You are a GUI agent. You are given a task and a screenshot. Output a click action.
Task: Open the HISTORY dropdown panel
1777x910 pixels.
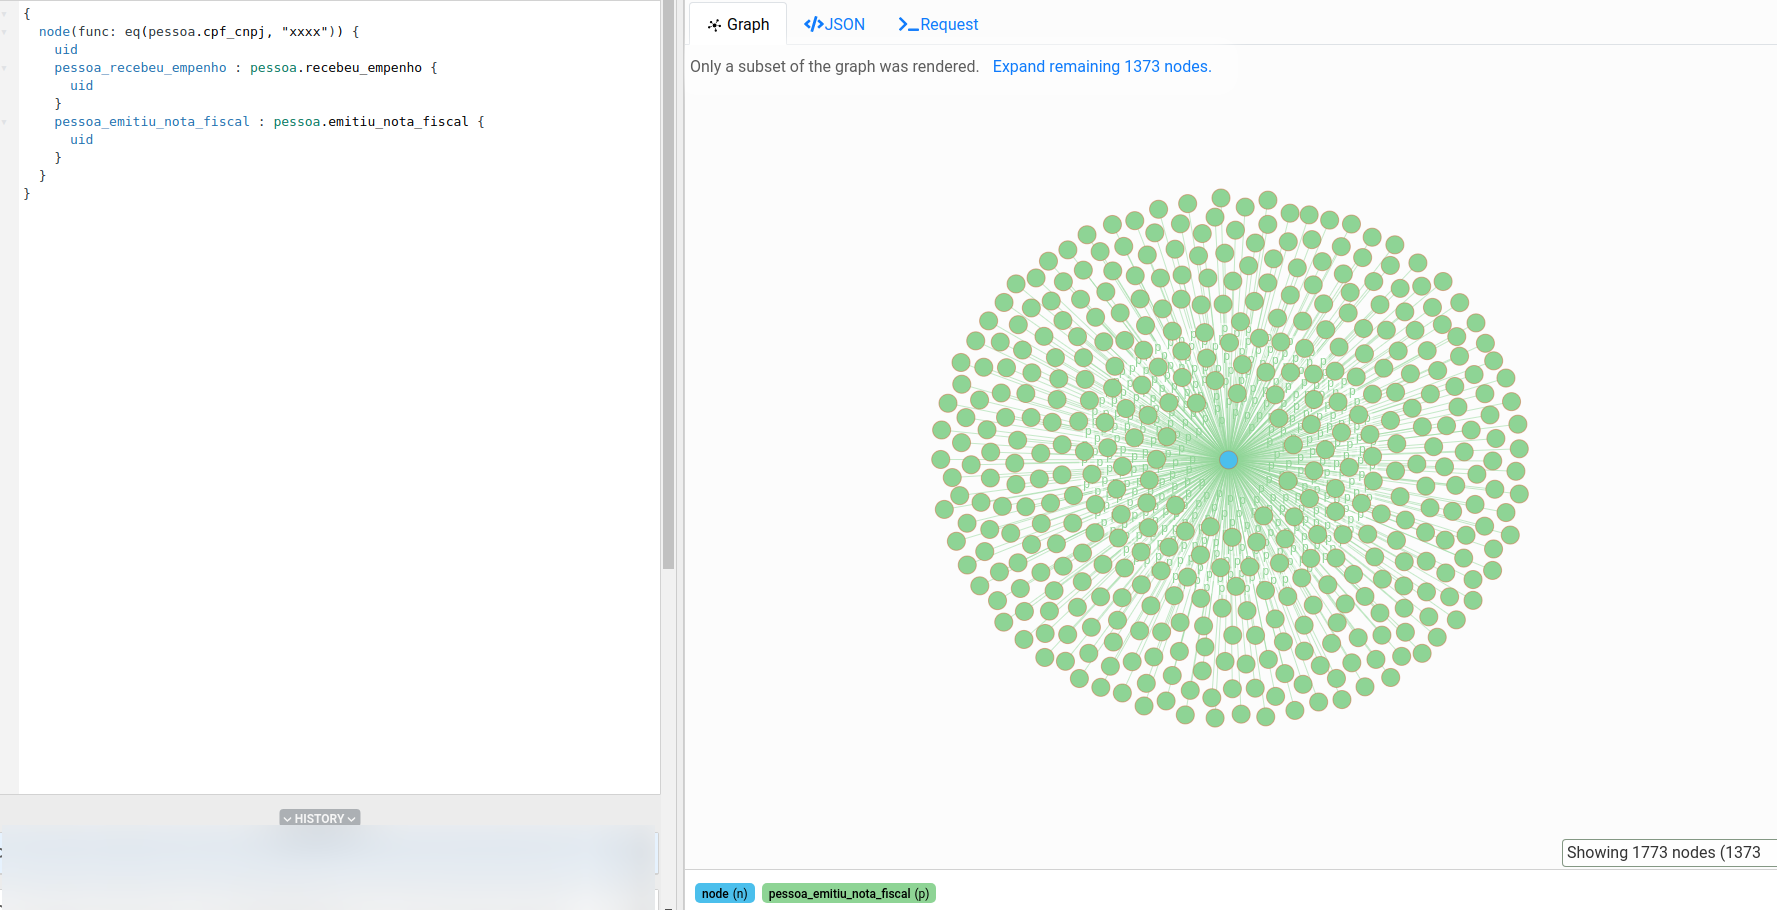point(319,817)
